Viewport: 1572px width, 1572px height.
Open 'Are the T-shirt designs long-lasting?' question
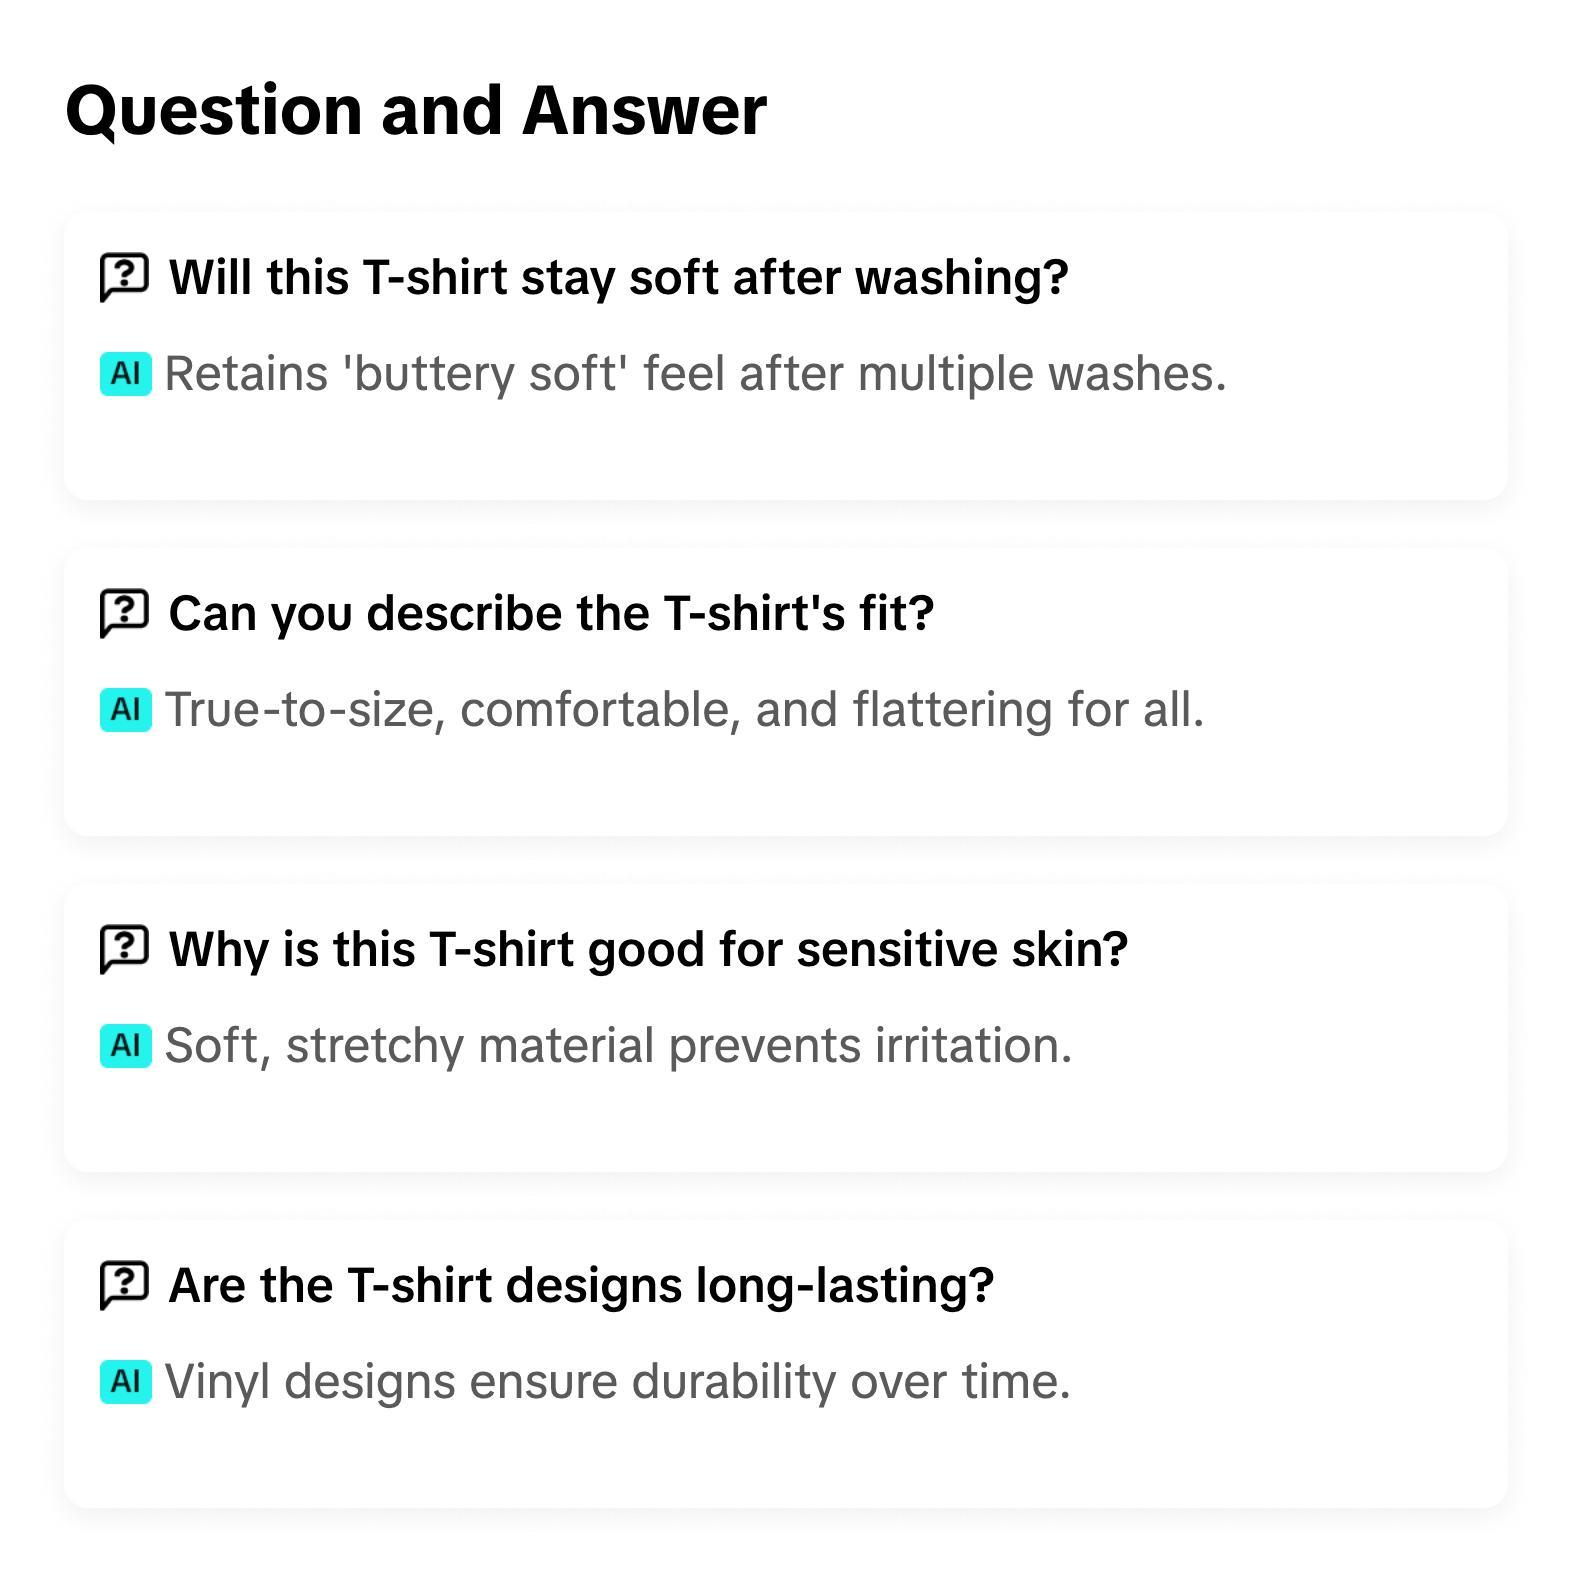581,1285
